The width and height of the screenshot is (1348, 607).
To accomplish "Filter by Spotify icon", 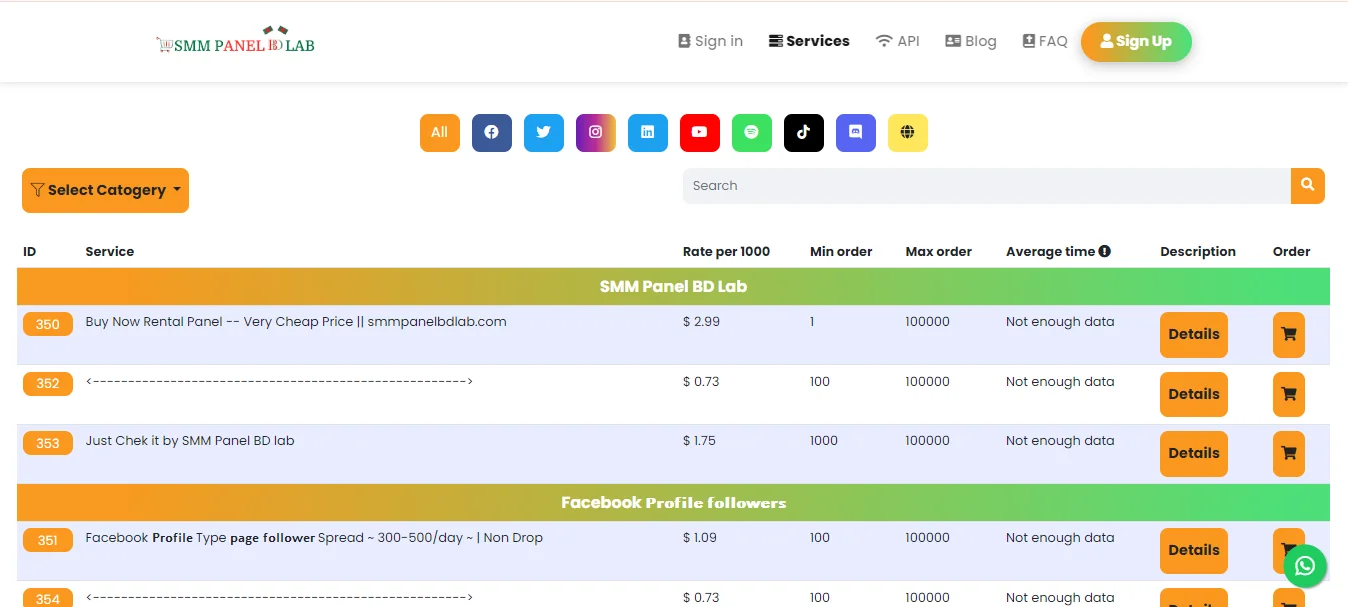I will [751, 132].
